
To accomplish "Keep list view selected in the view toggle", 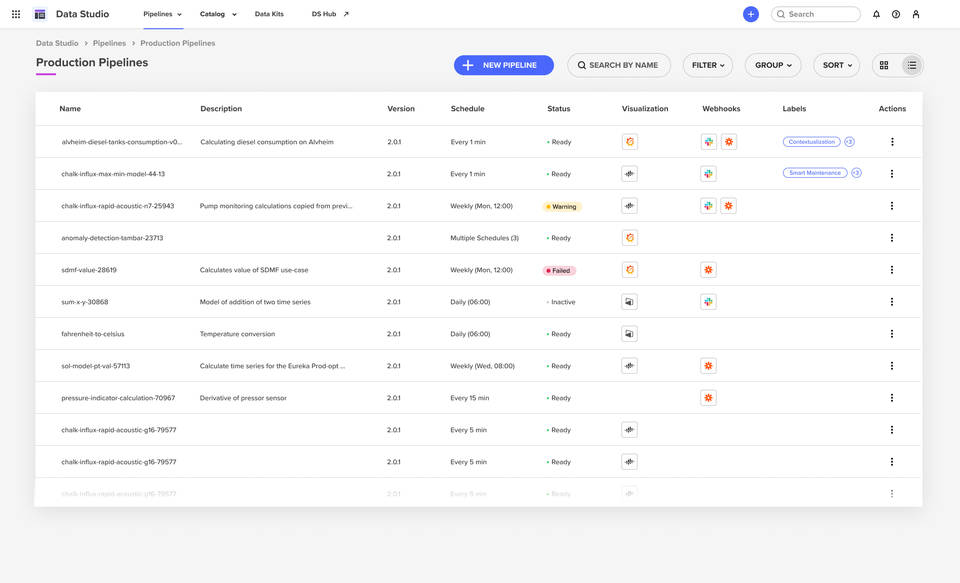I will coord(911,64).
